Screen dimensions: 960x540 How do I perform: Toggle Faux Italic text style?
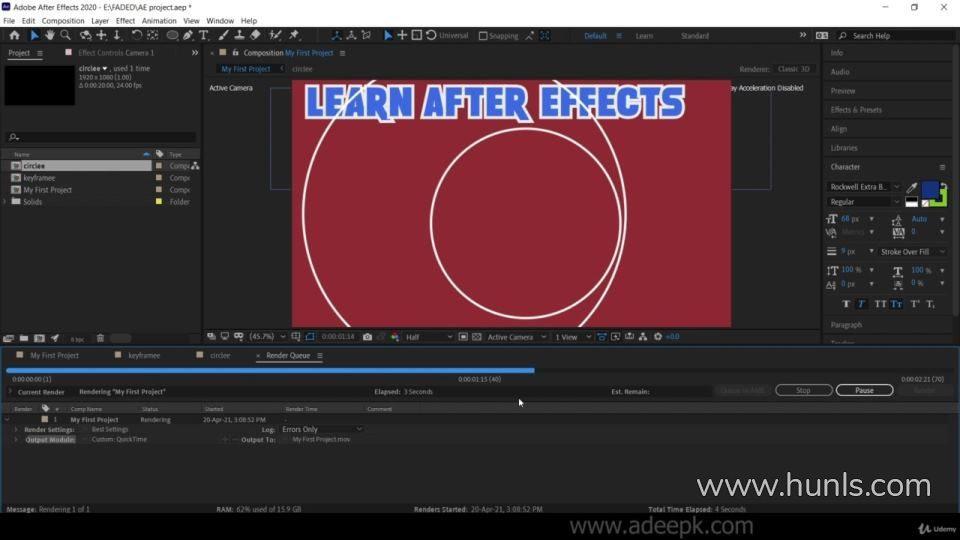pos(861,304)
